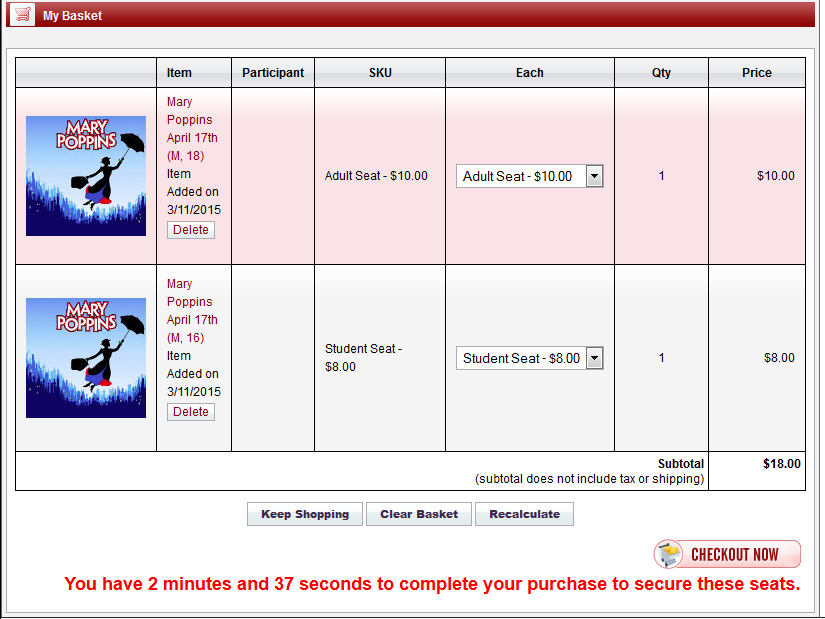Click the Price column header
This screenshot has height=619, width=825.
pos(757,73)
